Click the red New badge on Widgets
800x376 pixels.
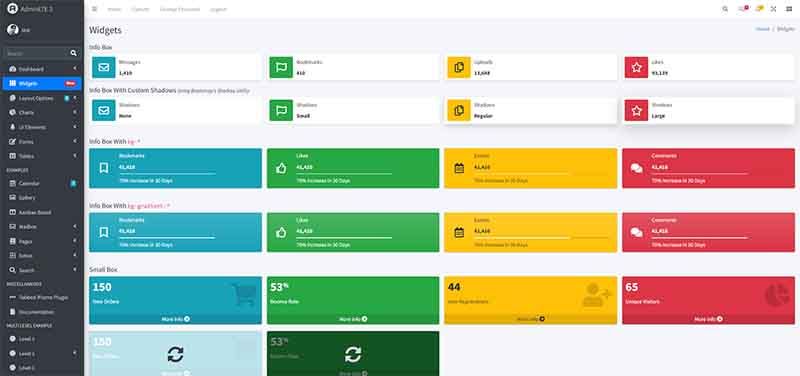tap(70, 83)
